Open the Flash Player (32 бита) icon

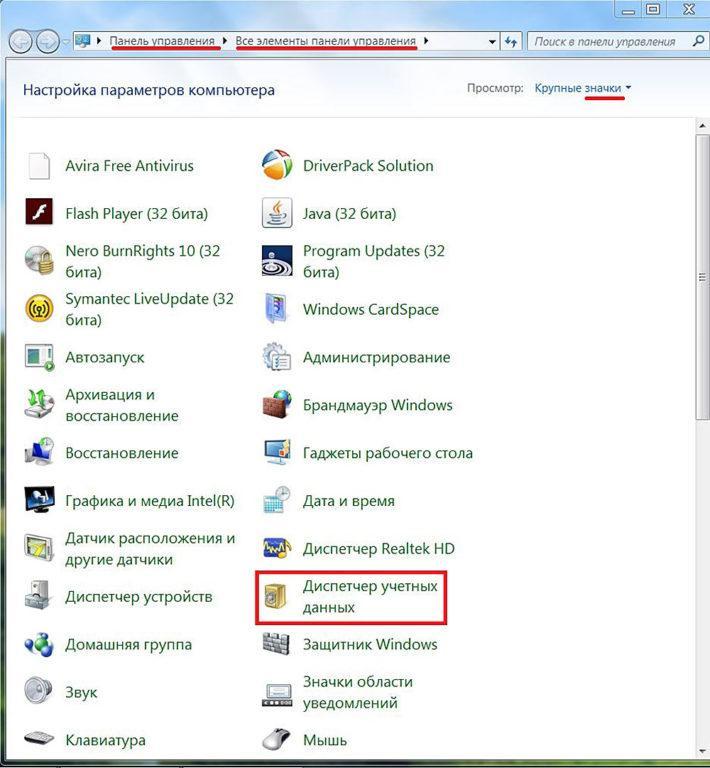39,212
